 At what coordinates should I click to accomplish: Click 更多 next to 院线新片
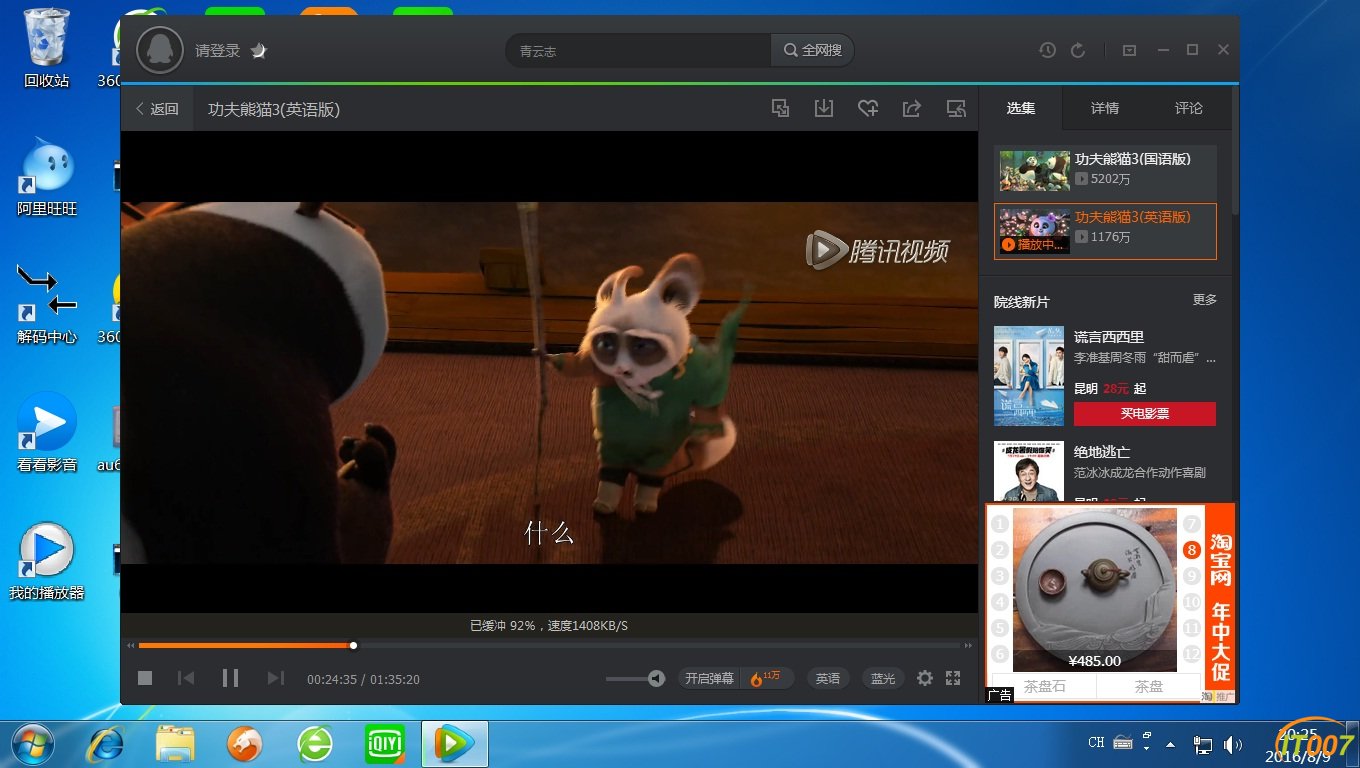pyautogui.click(x=1205, y=300)
